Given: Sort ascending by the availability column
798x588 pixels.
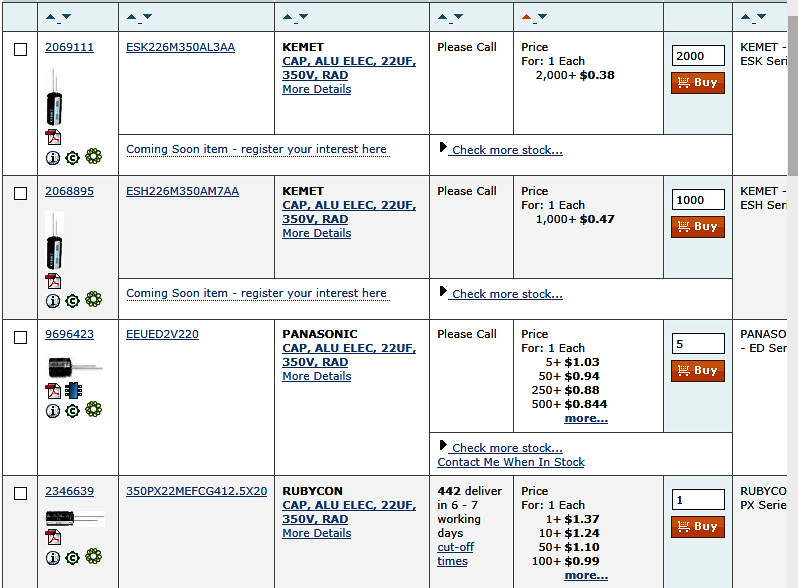Looking at the screenshot, I should pos(443,17).
